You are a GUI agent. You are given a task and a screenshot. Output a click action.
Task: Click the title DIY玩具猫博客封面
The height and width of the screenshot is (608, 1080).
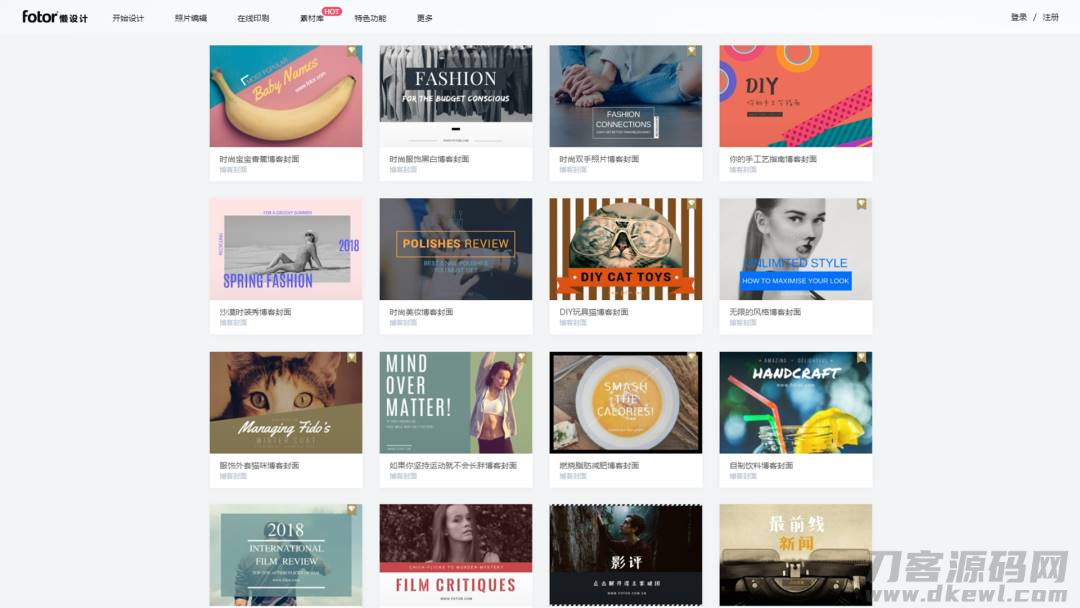click(594, 312)
